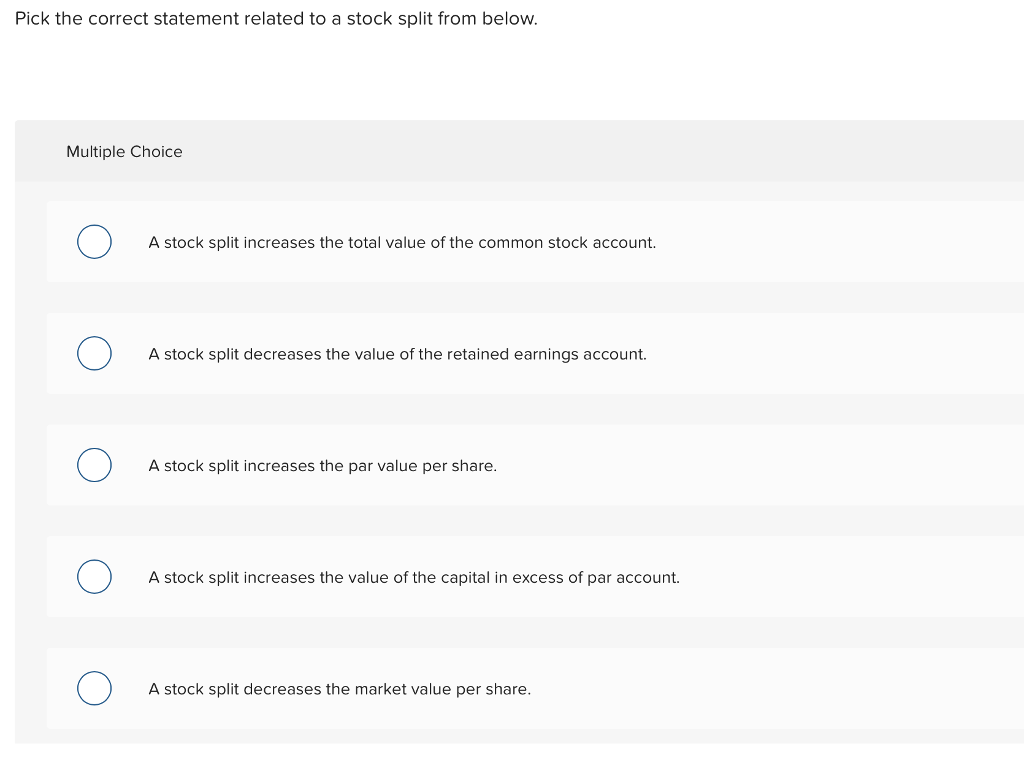The width and height of the screenshot is (1024, 757).
Task: Select radio button beside market value statement
Action: (94, 689)
